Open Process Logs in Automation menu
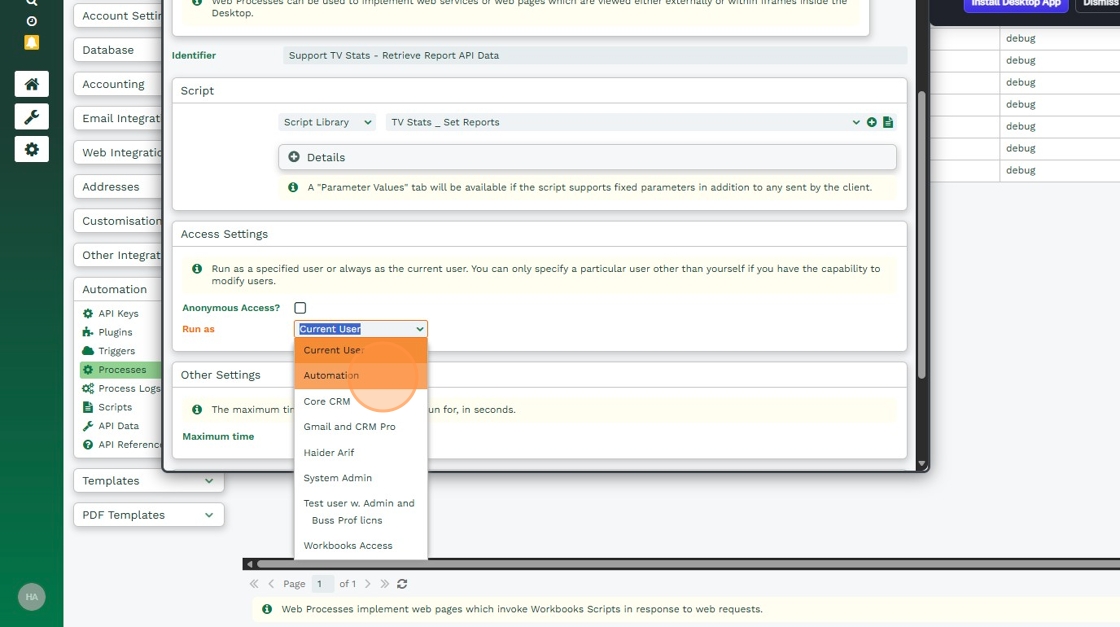This screenshot has height=627, width=1120. pos(128,389)
